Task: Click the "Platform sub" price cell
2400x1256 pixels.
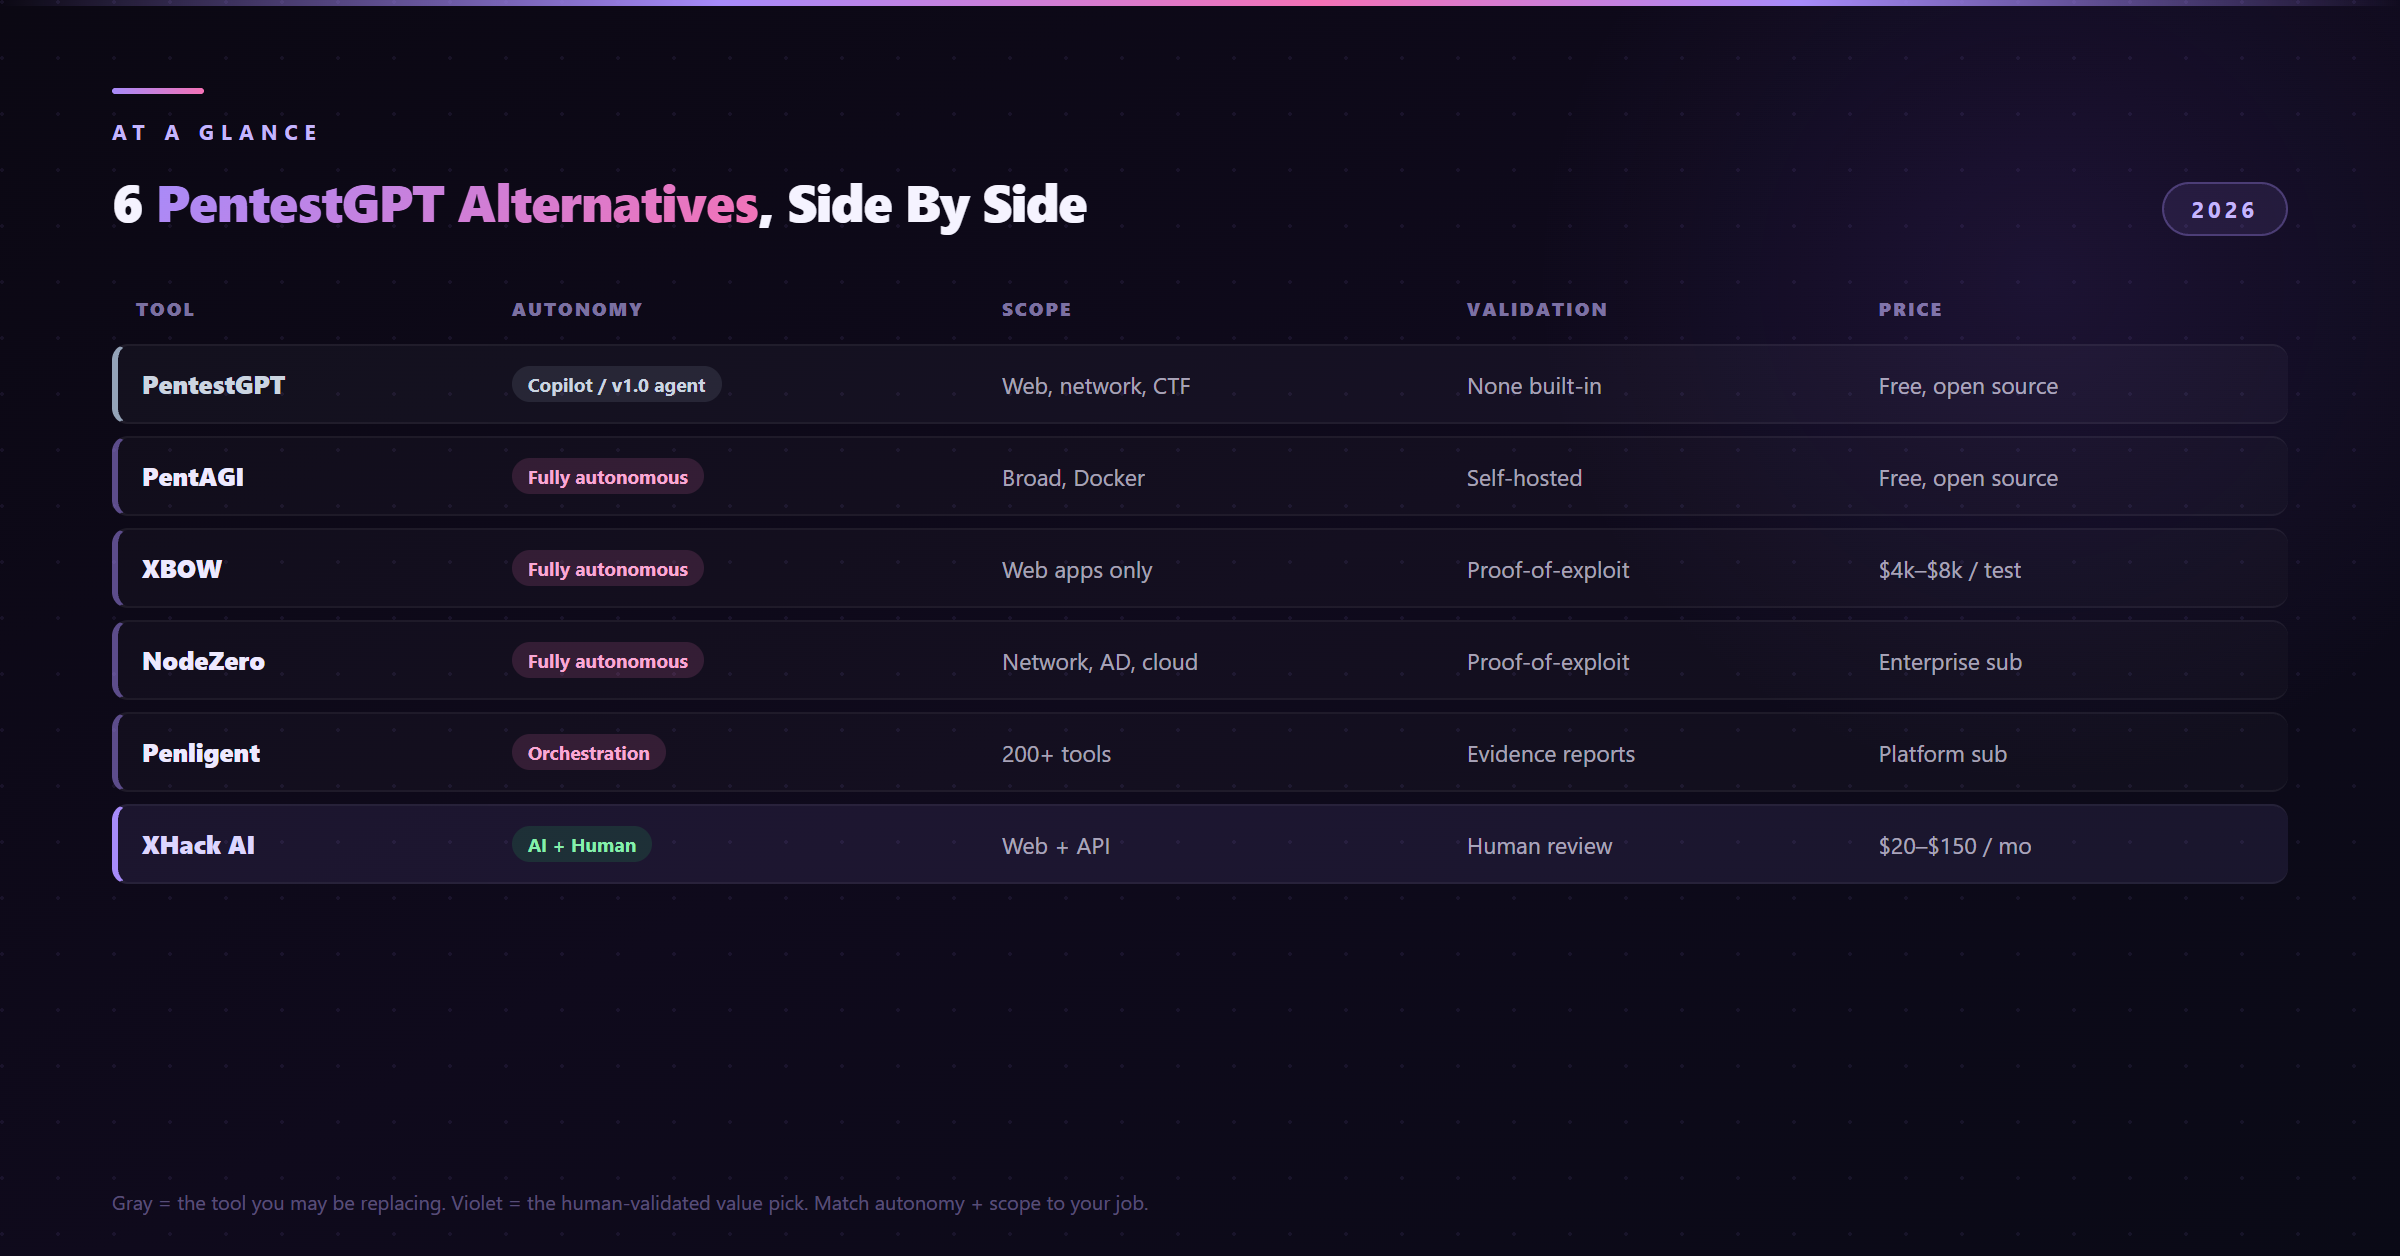Action: 1943,754
